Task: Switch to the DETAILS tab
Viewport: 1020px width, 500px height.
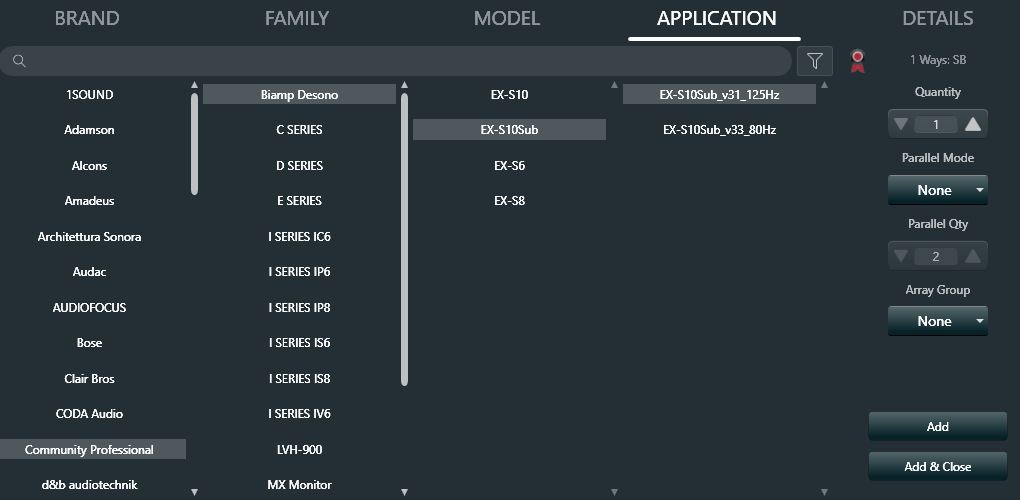Action: pyautogui.click(x=937, y=18)
